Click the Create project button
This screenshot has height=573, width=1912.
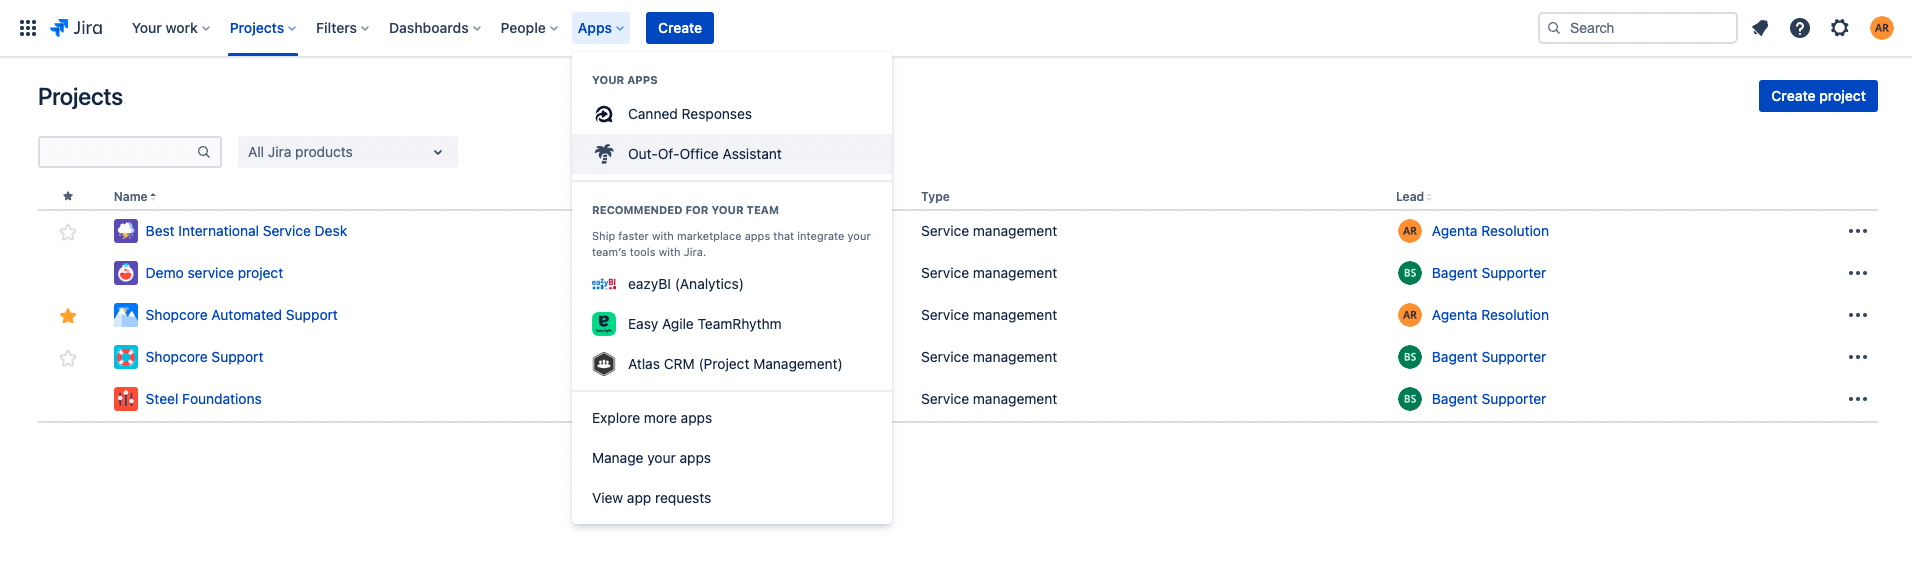pyautogui.click(x=1818, y=96)
